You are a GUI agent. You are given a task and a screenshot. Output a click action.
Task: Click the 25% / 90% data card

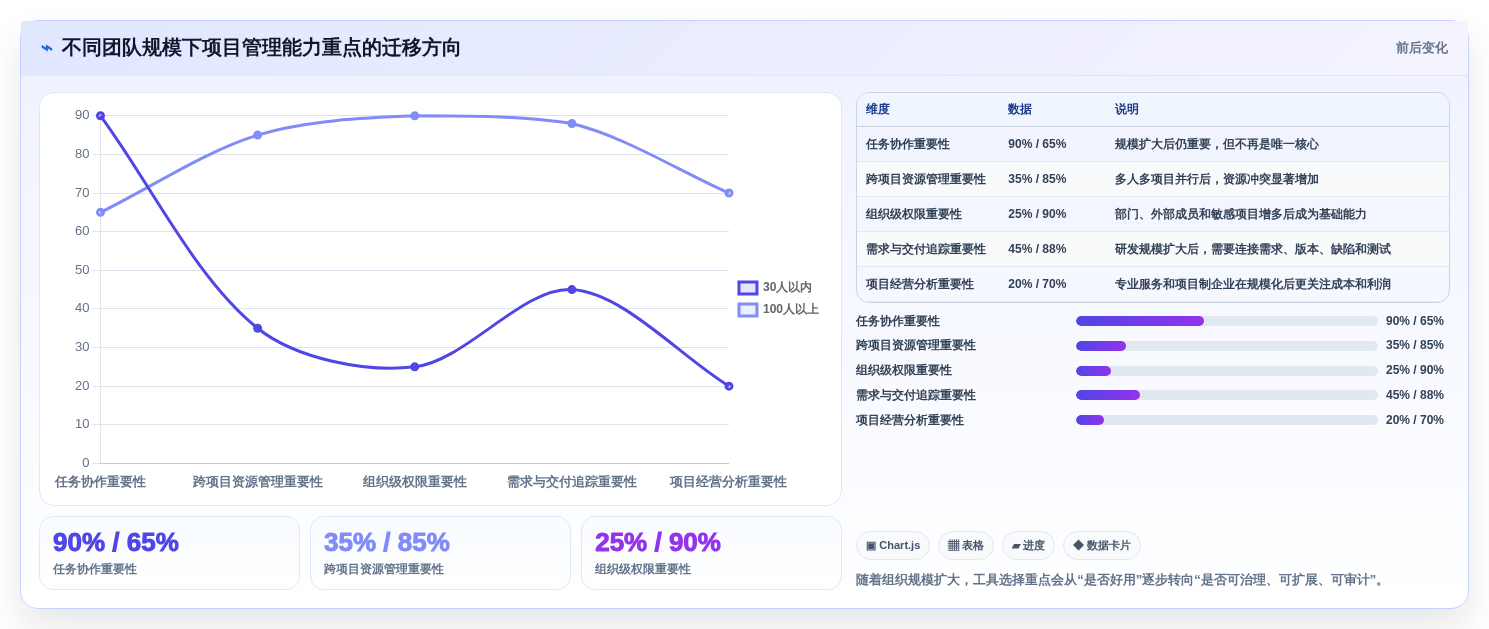[x=711, y=553]
